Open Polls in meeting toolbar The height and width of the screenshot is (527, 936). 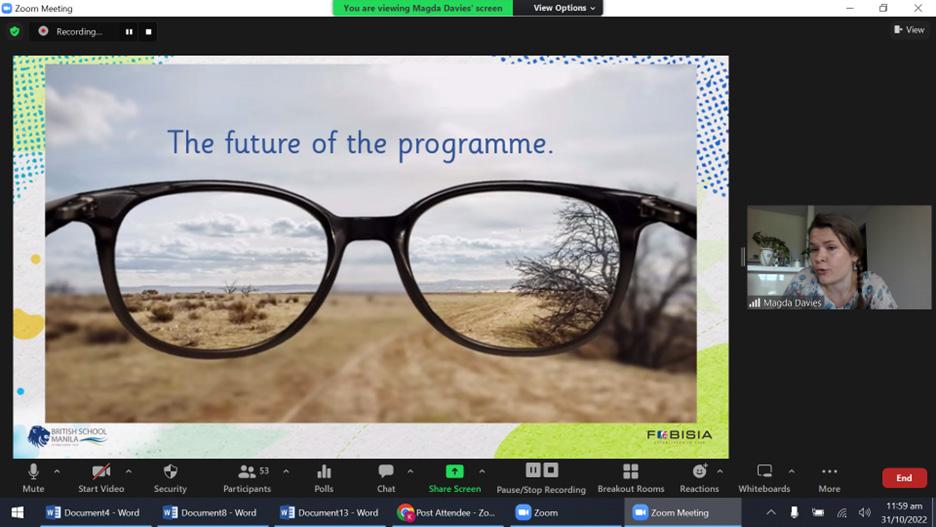click(x=324, y=478)
